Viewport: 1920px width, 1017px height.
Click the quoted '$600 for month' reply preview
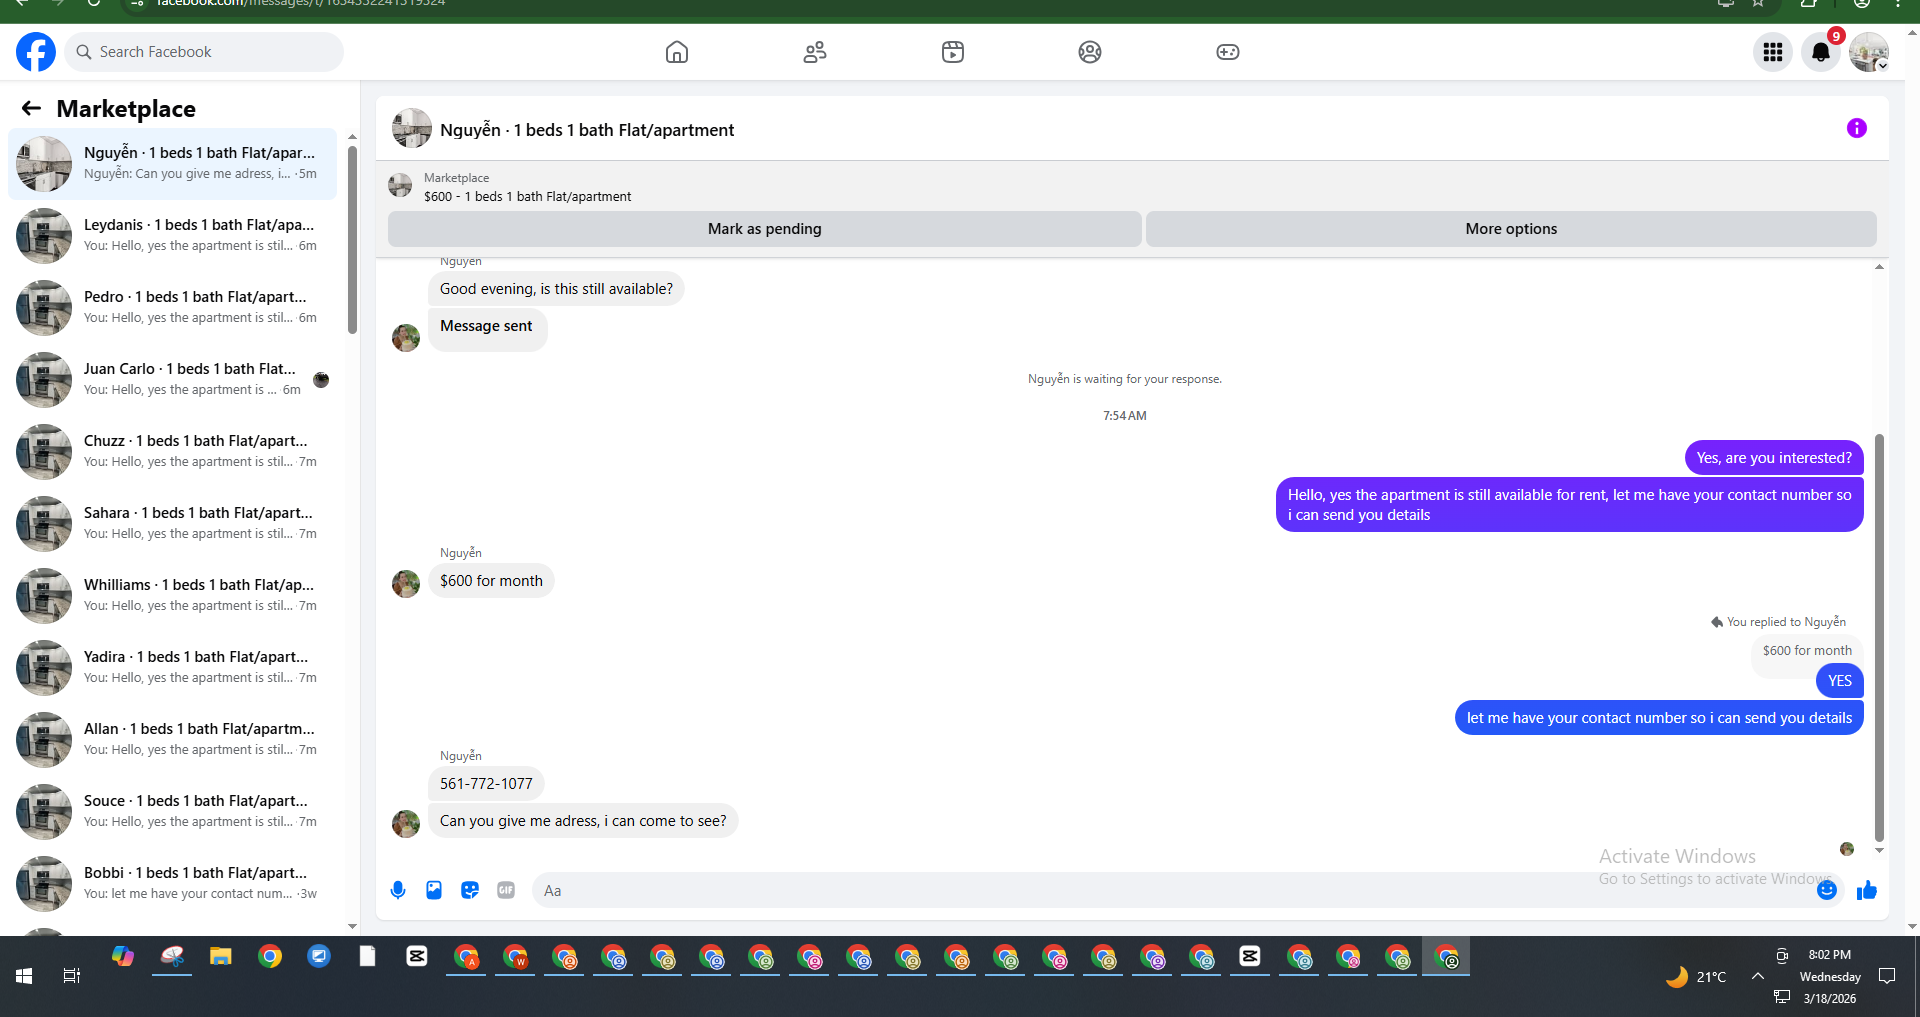point(1807,651)
